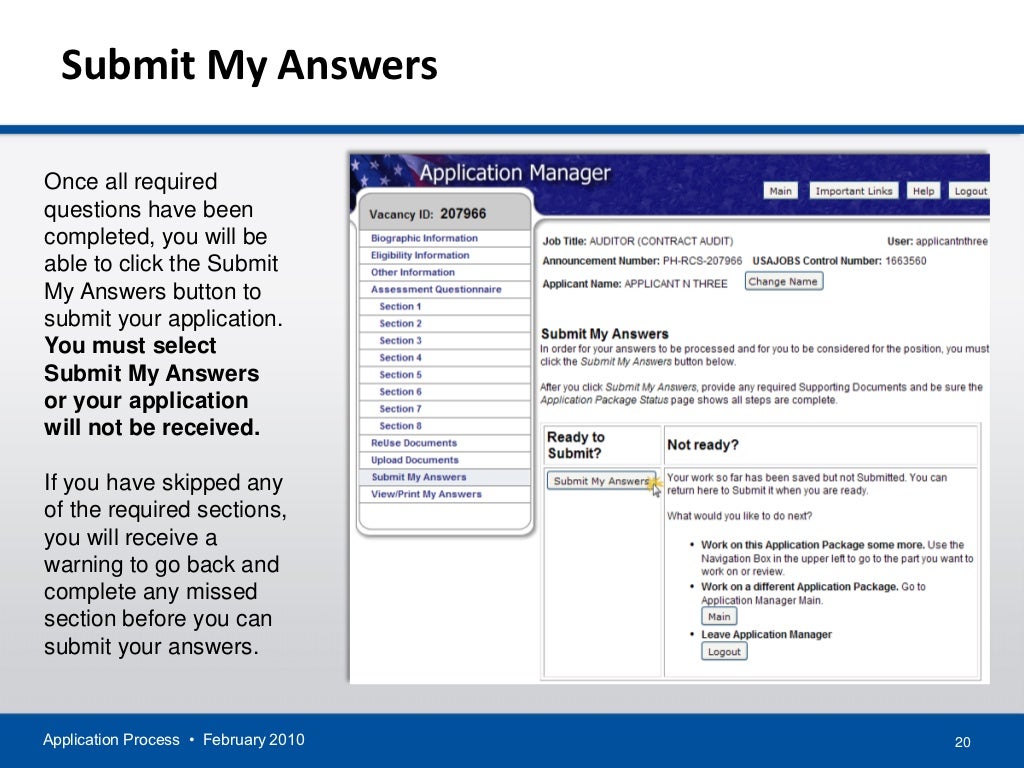Click User applicantnthree text
Image resolution: width=1024 pixels, height=768 pixels.
coord(937,241)
